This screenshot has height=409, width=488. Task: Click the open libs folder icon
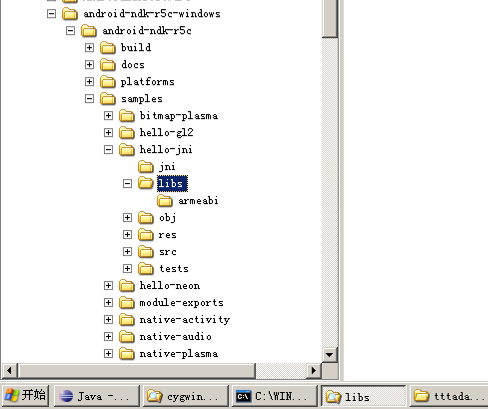146,183
